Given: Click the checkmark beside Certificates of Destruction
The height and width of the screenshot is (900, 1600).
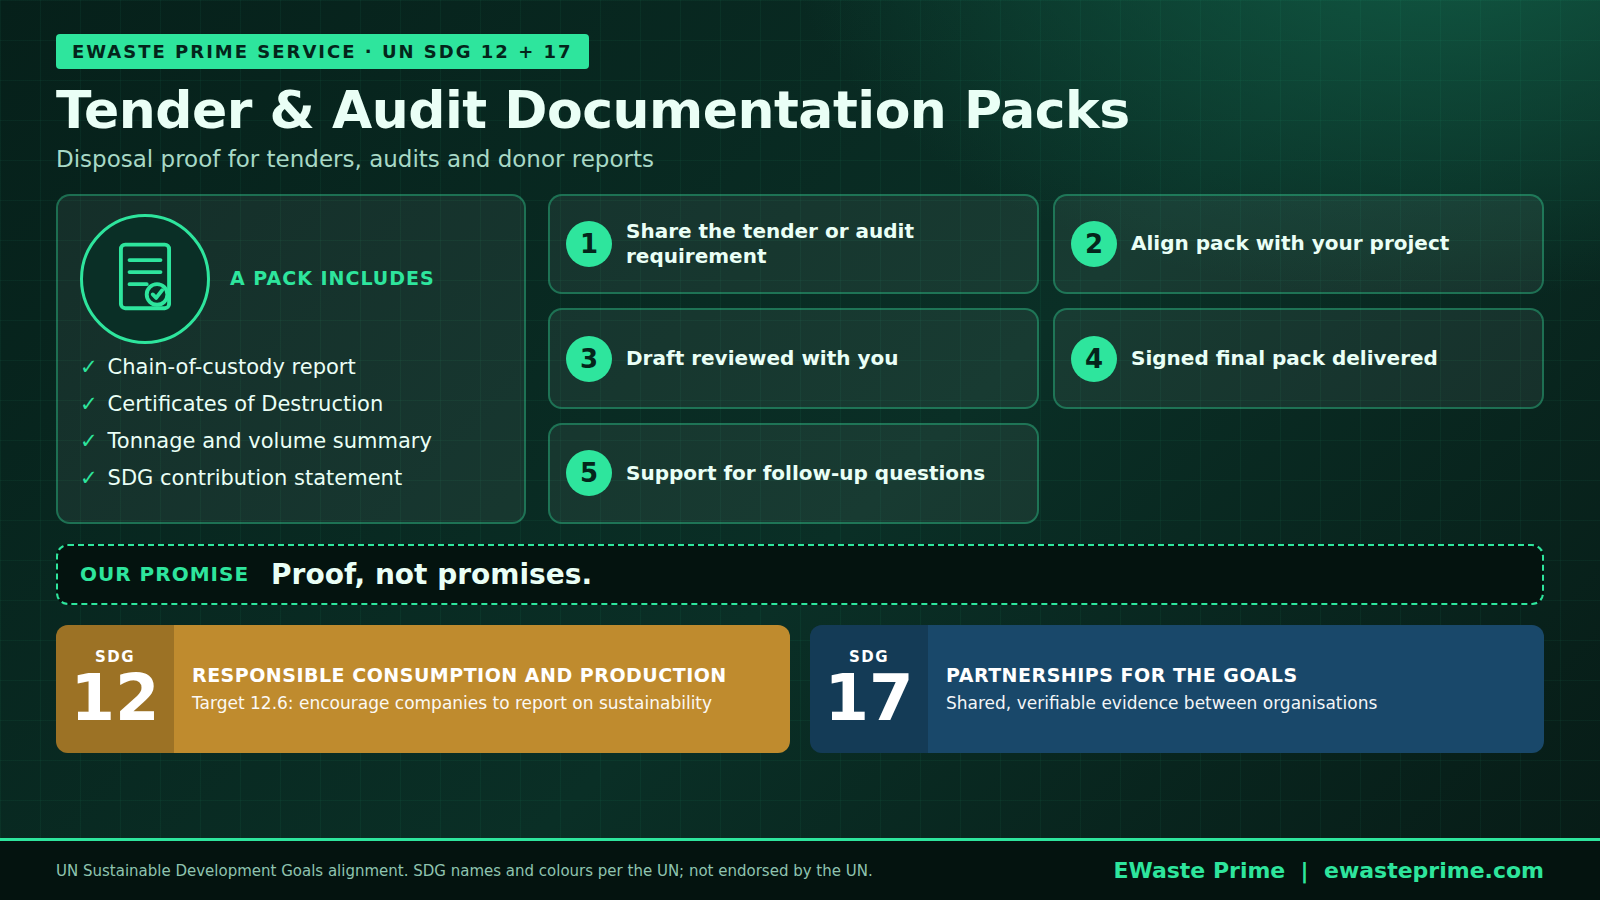Looking at the screenshot, I should pyautogui.click(x=88, y=404).
